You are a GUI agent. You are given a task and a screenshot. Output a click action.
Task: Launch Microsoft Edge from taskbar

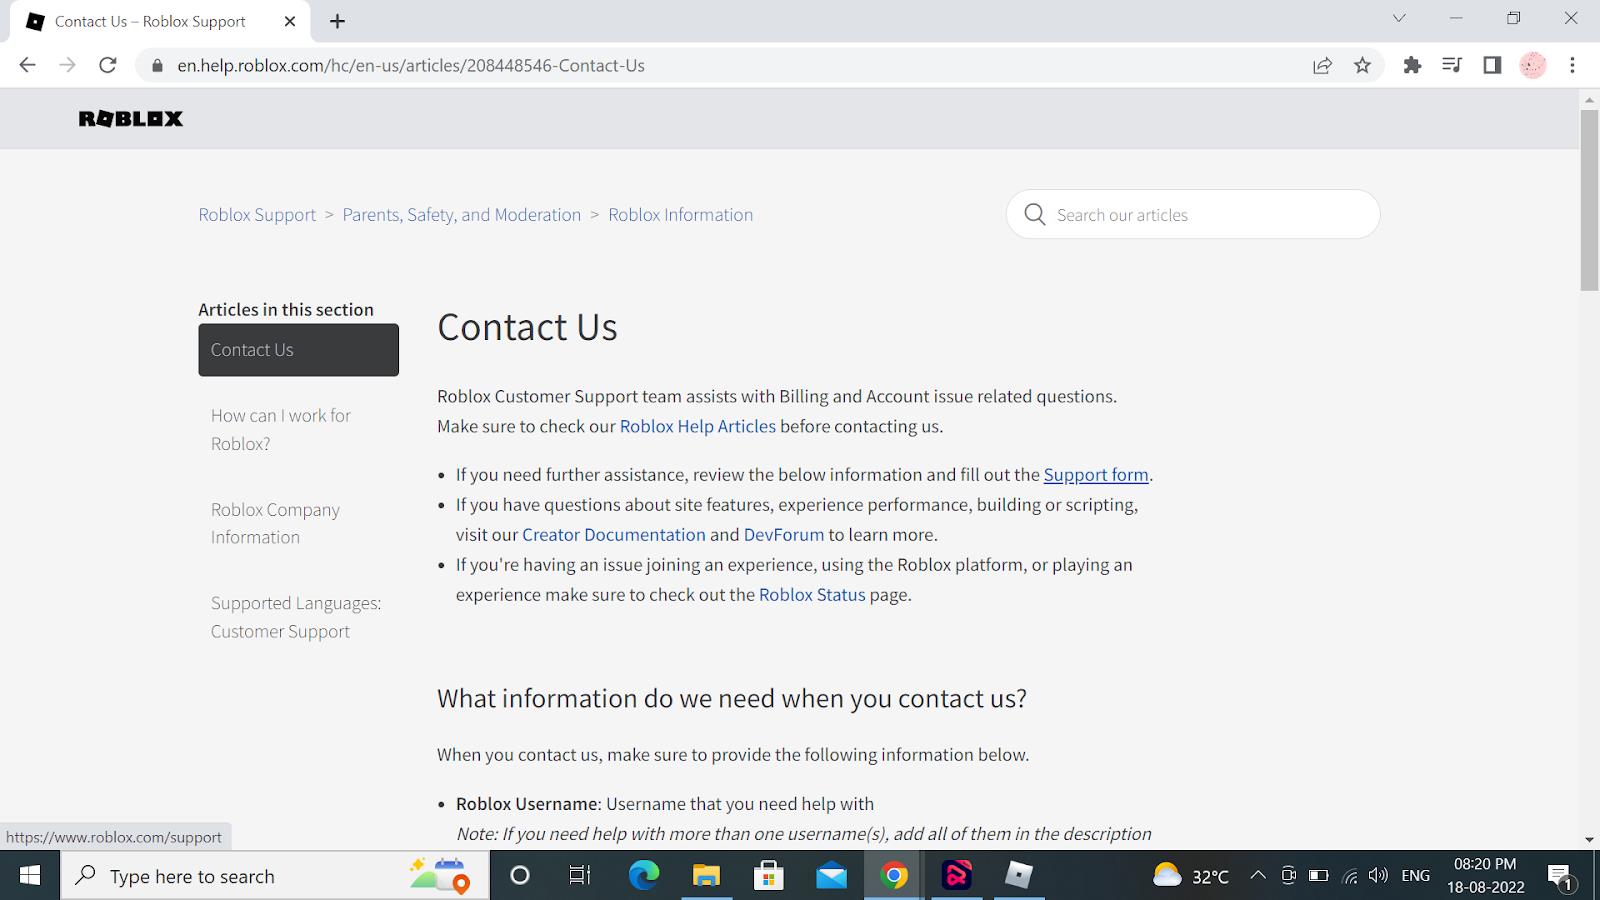click(x=644, y=876)
